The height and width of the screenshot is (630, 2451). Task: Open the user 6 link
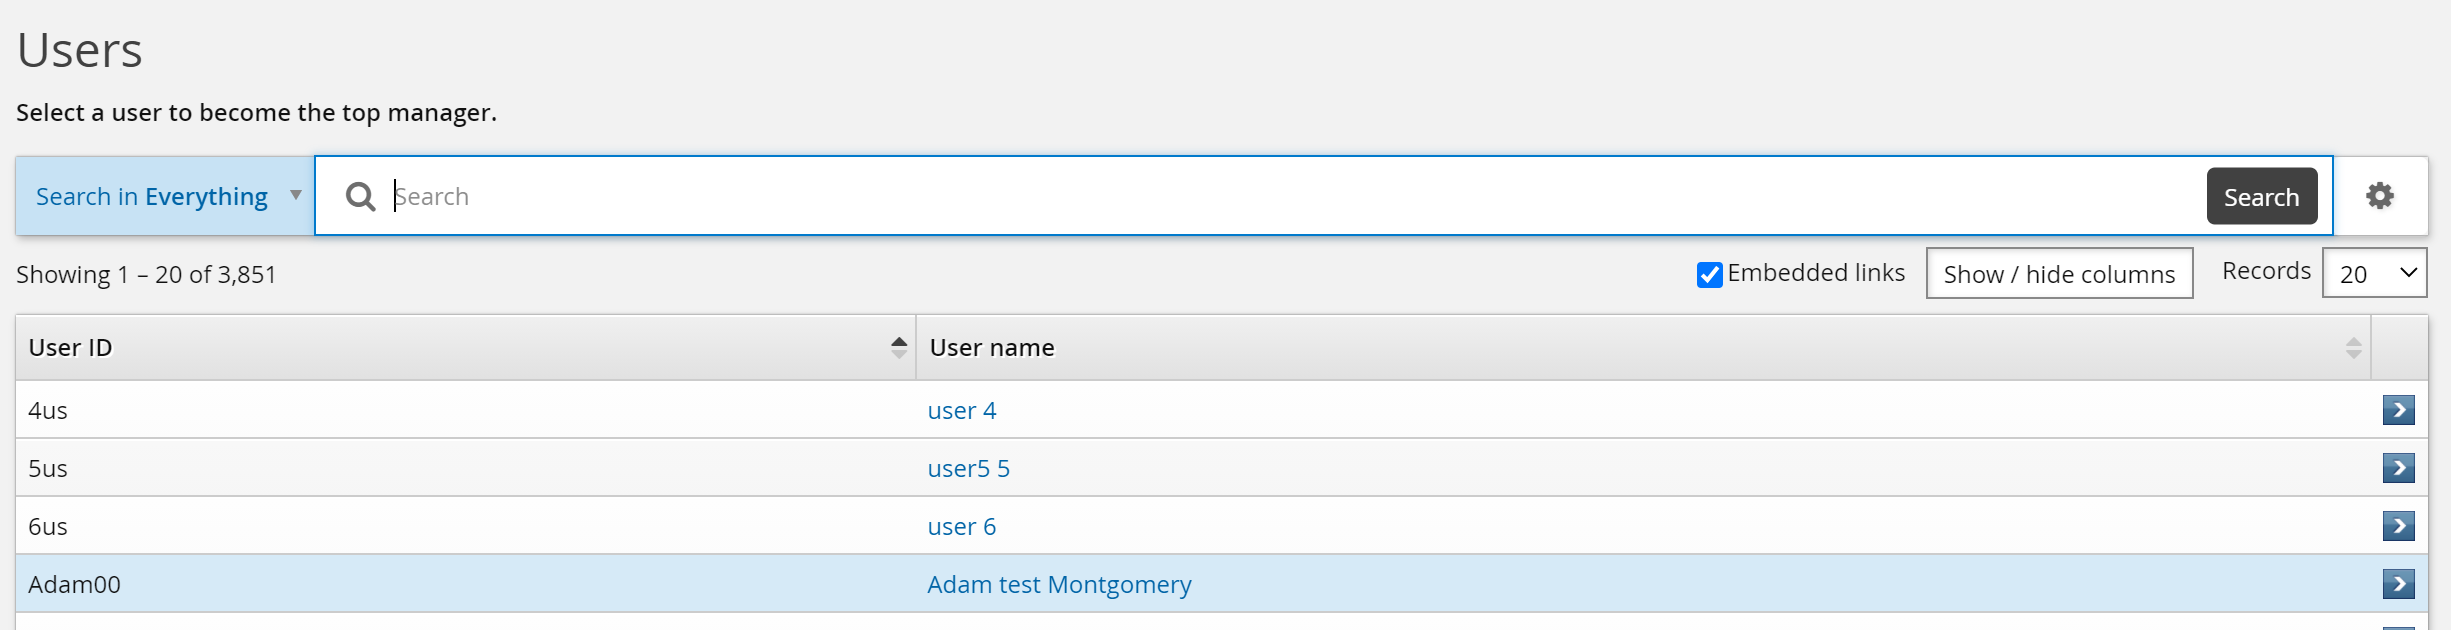tap(961, 527)
